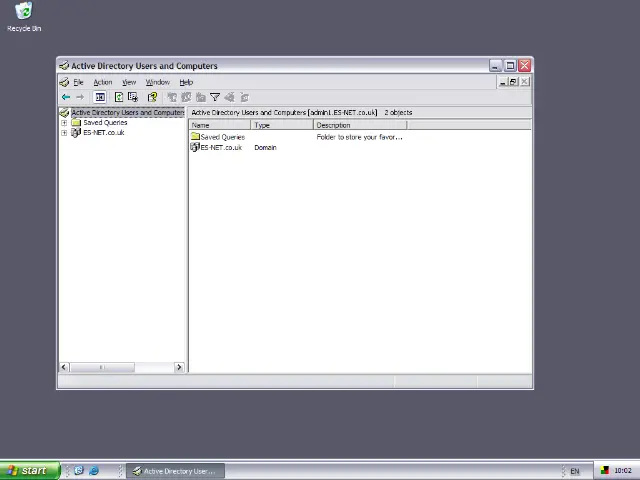Viewport: 640px width, 480px height.
Task: Click the Filter options funnel icon
Action: (x=215, y=97)
